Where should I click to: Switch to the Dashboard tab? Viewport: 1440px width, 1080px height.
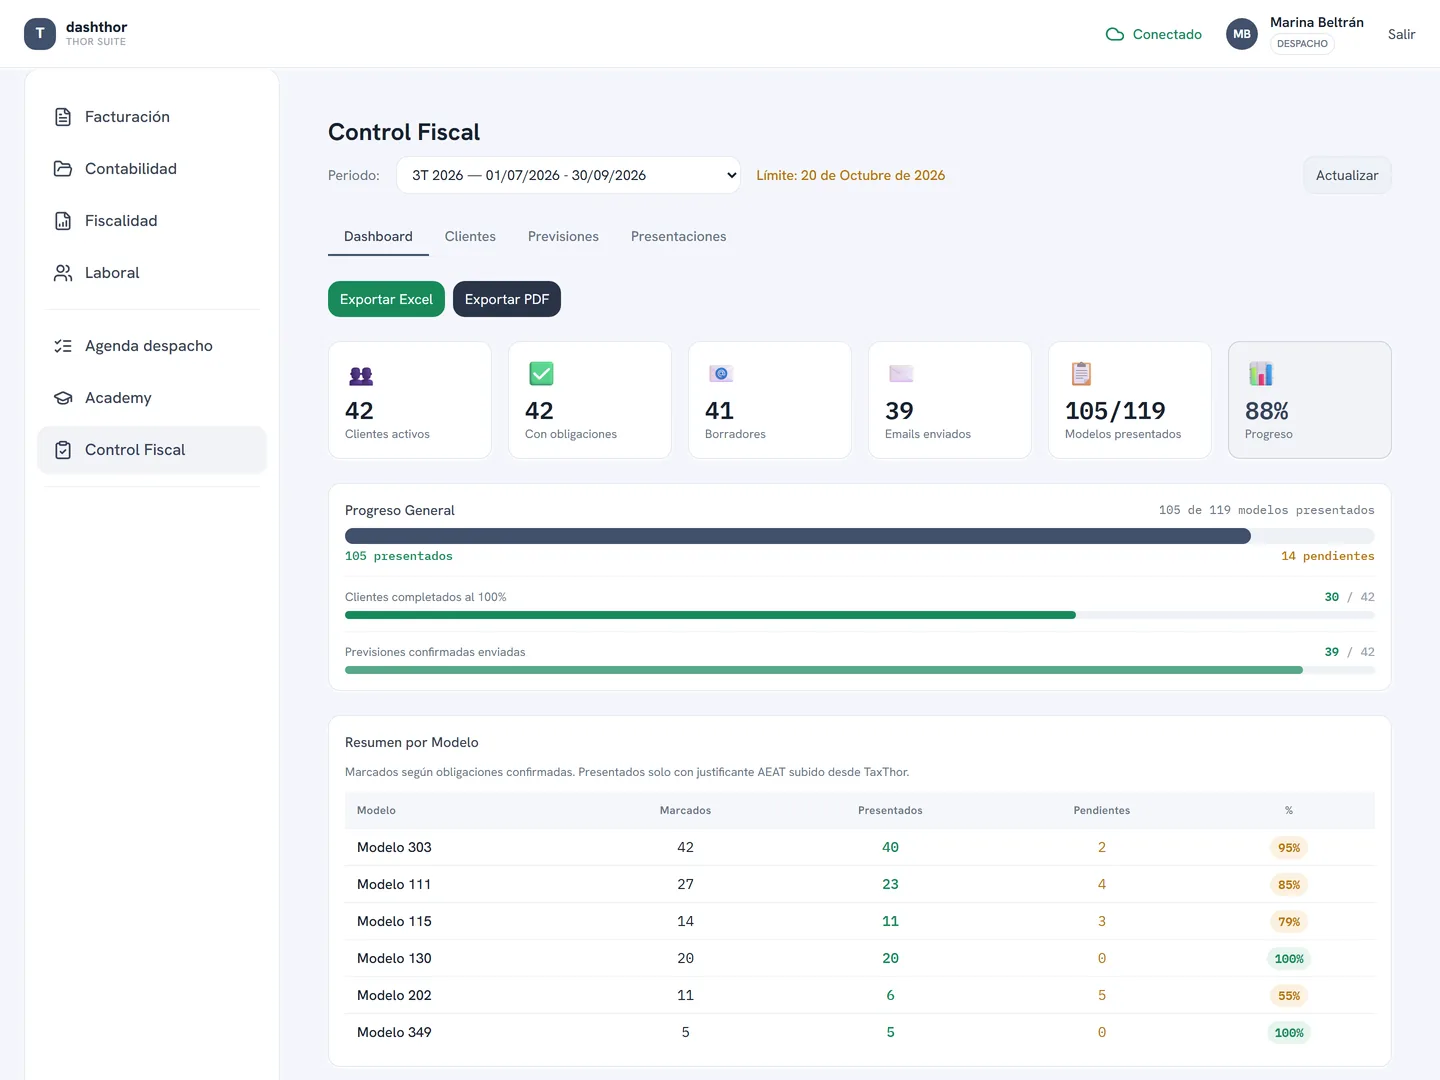pos(378,237)
